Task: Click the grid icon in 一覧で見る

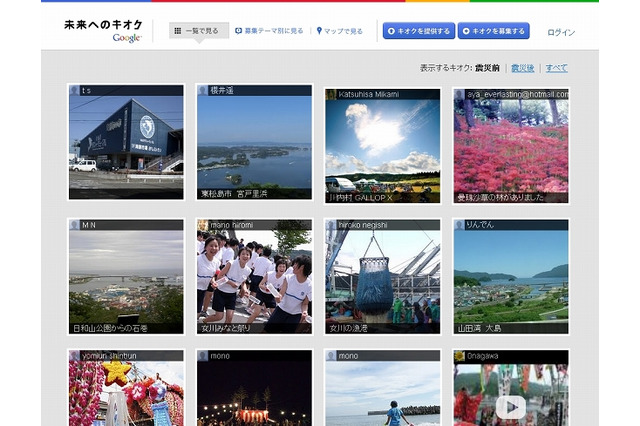Action: click(x=178, y=31)
